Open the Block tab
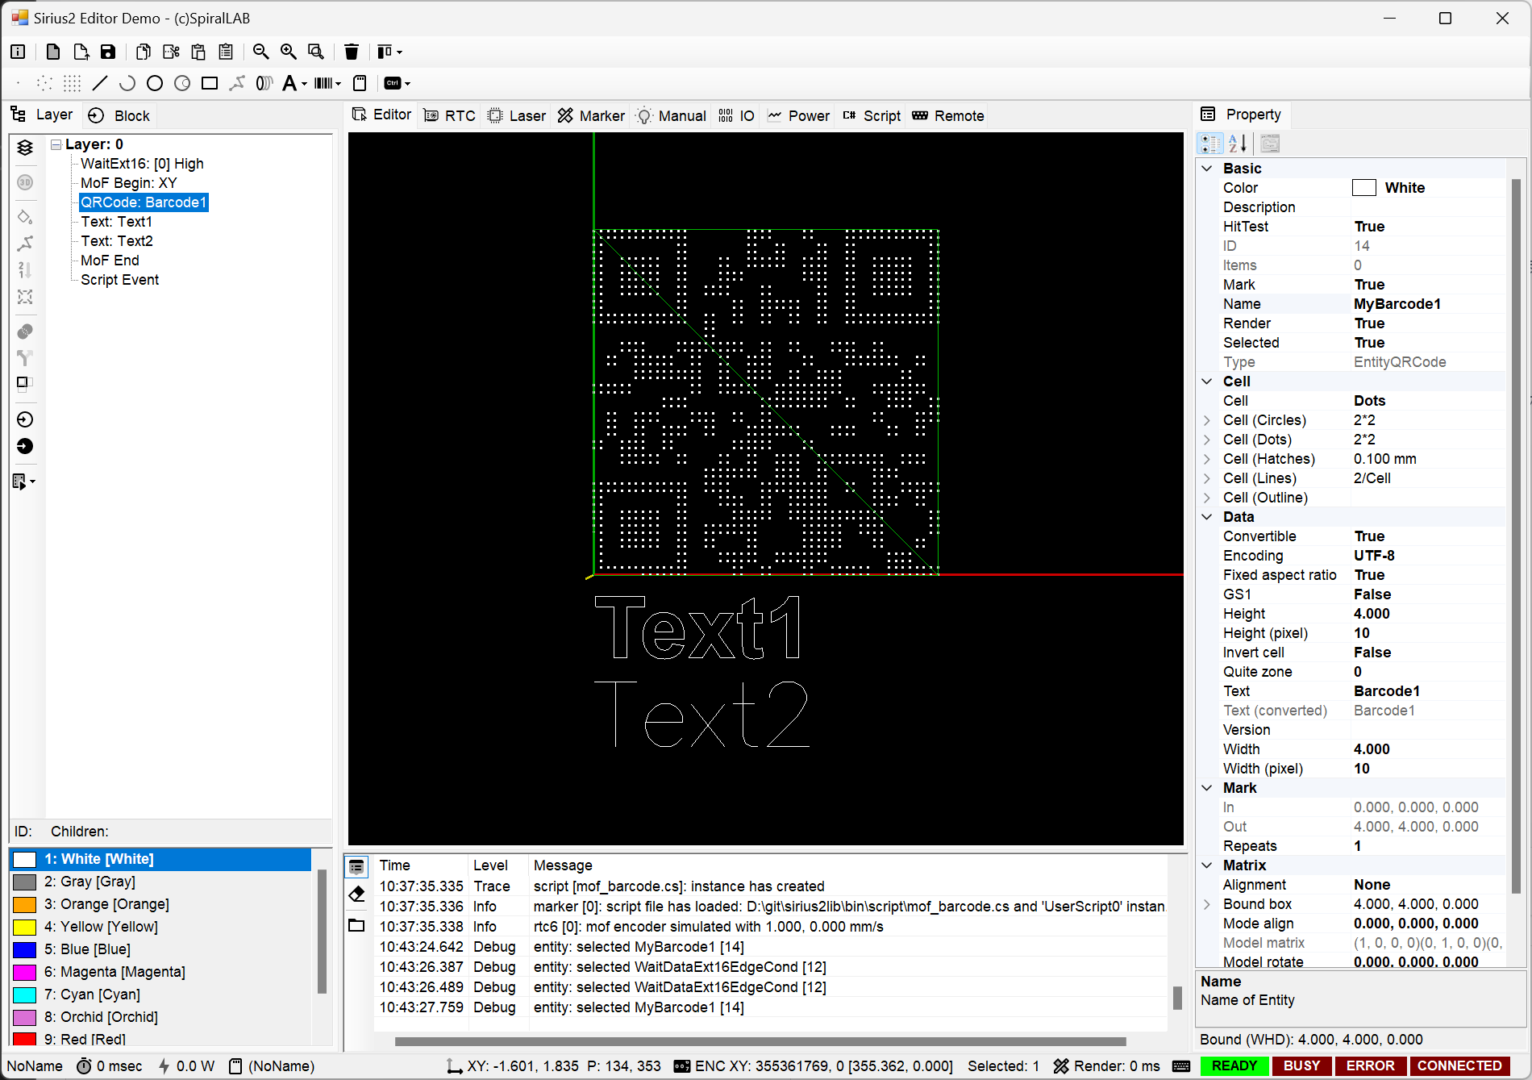This screenshot has height=1080, width=1532. [119, 116]
